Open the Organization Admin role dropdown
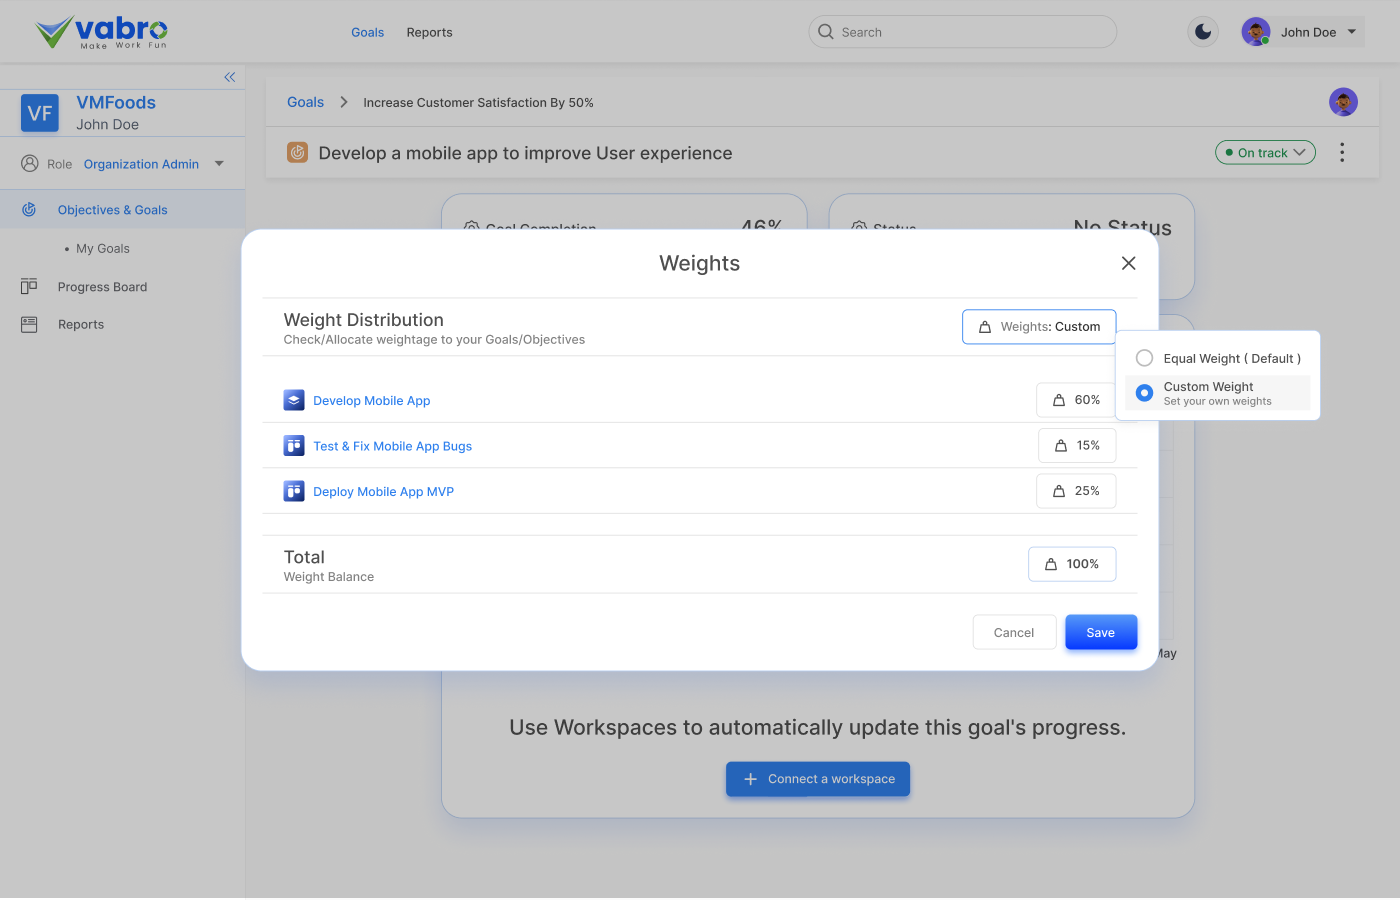Viewport: 1400px width, 900px height. pyautogui.click(x=219, y=164)
